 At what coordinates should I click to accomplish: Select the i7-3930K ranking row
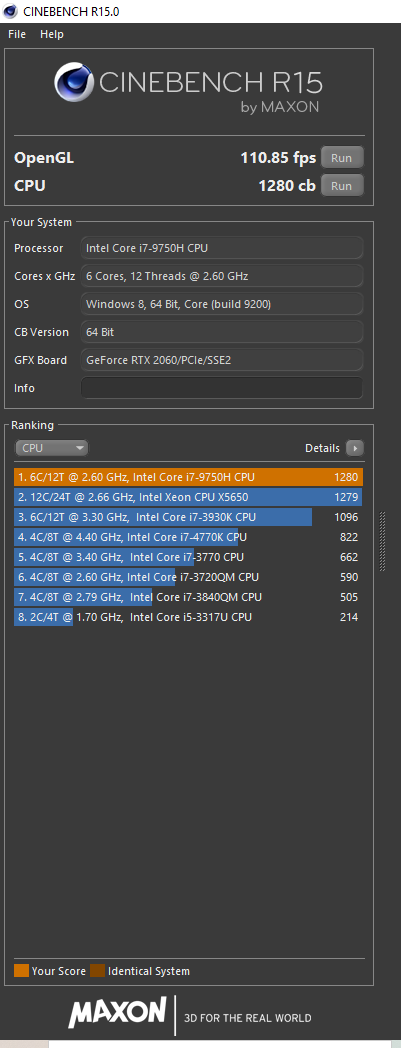188,517
